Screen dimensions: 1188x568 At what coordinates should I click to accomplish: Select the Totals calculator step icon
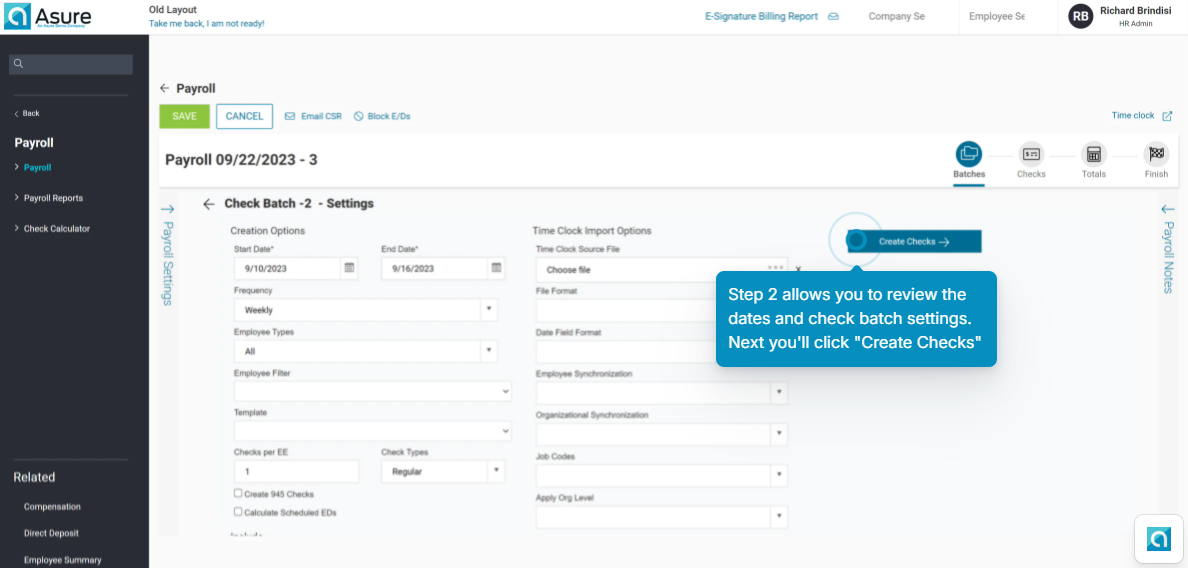(1093, 154)
